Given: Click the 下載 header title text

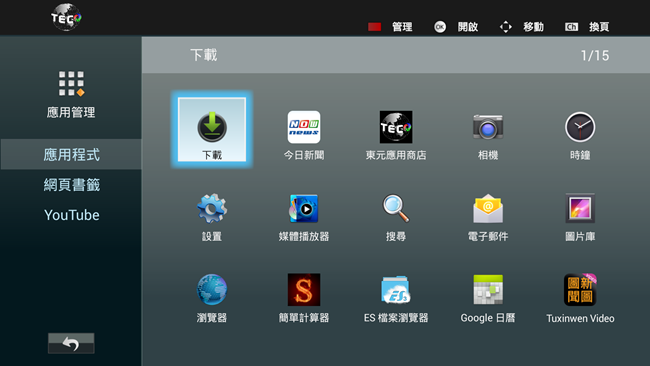Looking at the screenshot, I should pyautogui.click(x=204, y=55).
